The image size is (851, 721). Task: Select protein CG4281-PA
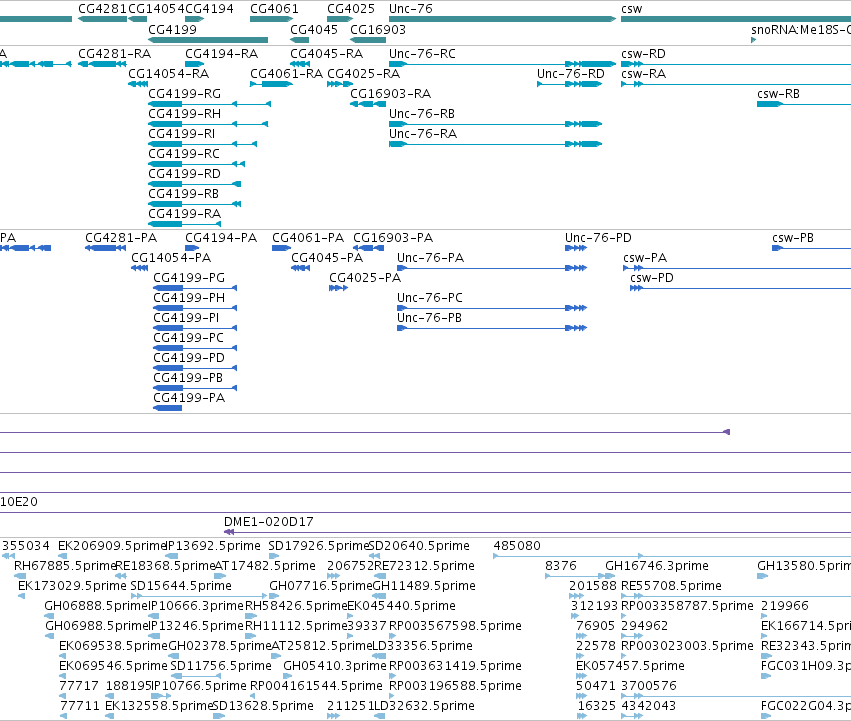106,248
